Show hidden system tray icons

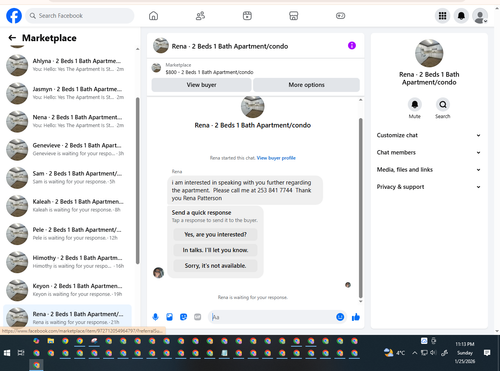tap(414, 353)
